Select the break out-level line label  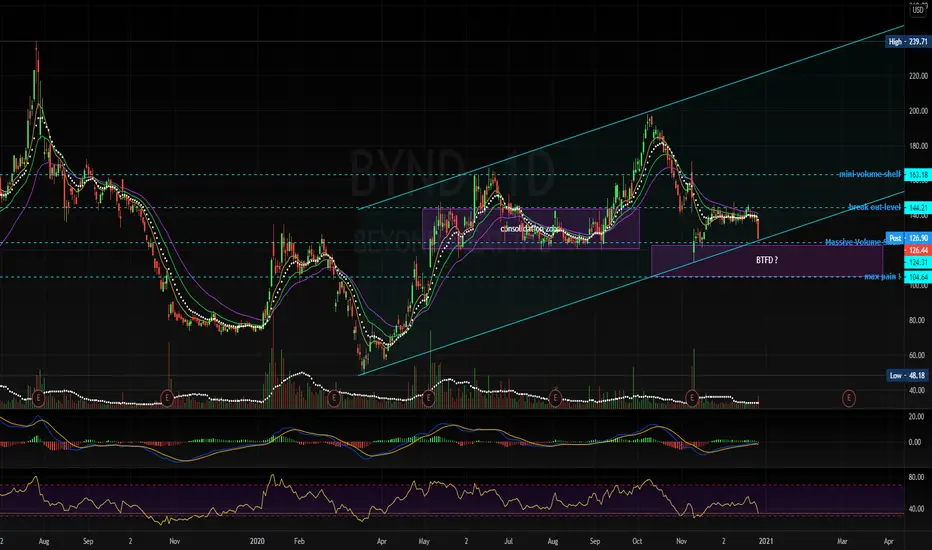coord(874,207)
